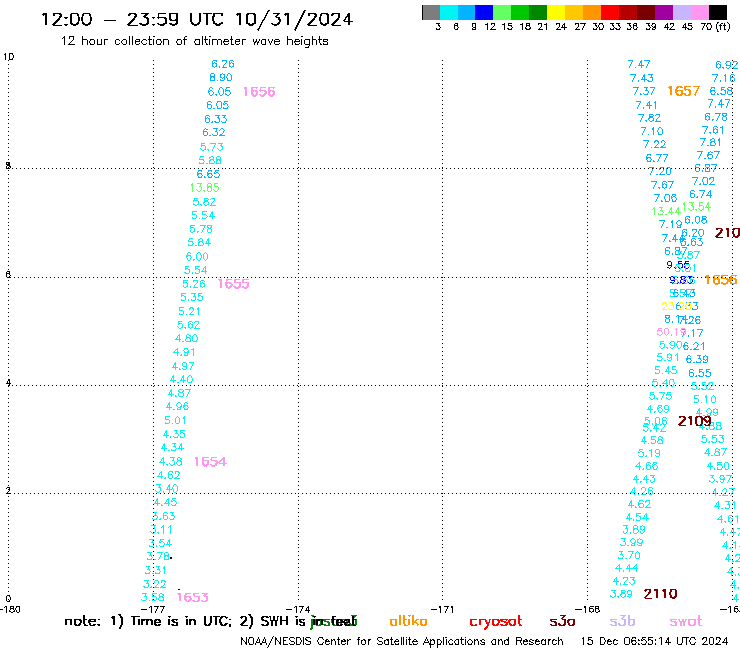
Task: Click the wave height value 3.70
Action: click(x=629, y=556)
